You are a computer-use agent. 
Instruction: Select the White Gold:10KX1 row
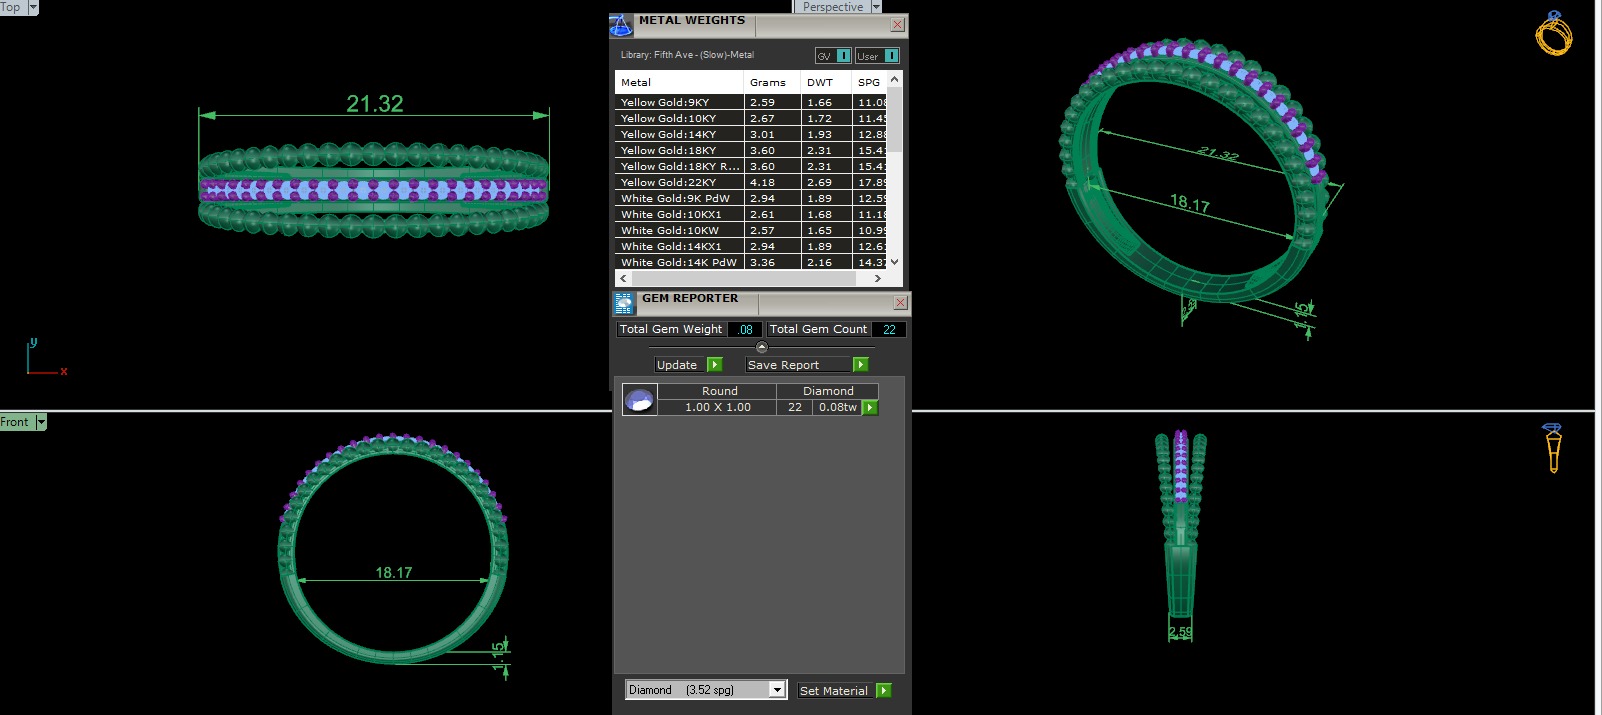pyautogui.click(x=751, y=214)
